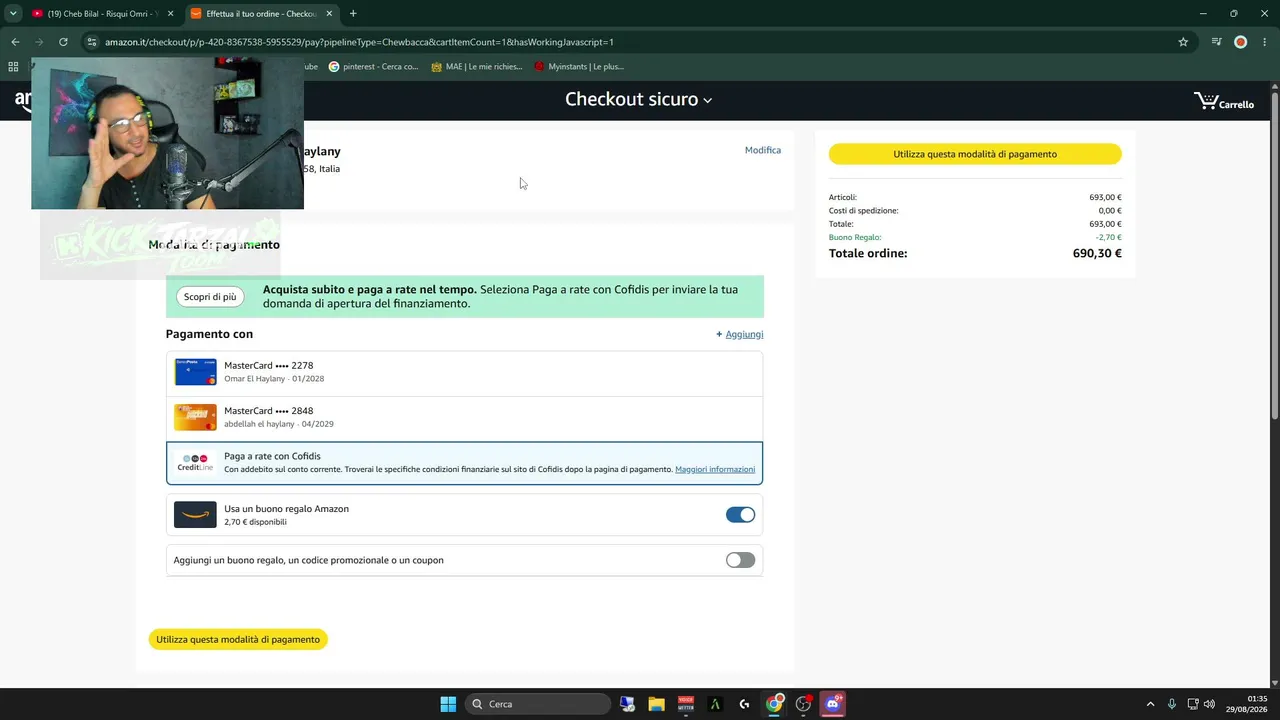Switch to the Effettua il tuo ordine tab
Screen dimensions: 1280x720
(262, 14)
